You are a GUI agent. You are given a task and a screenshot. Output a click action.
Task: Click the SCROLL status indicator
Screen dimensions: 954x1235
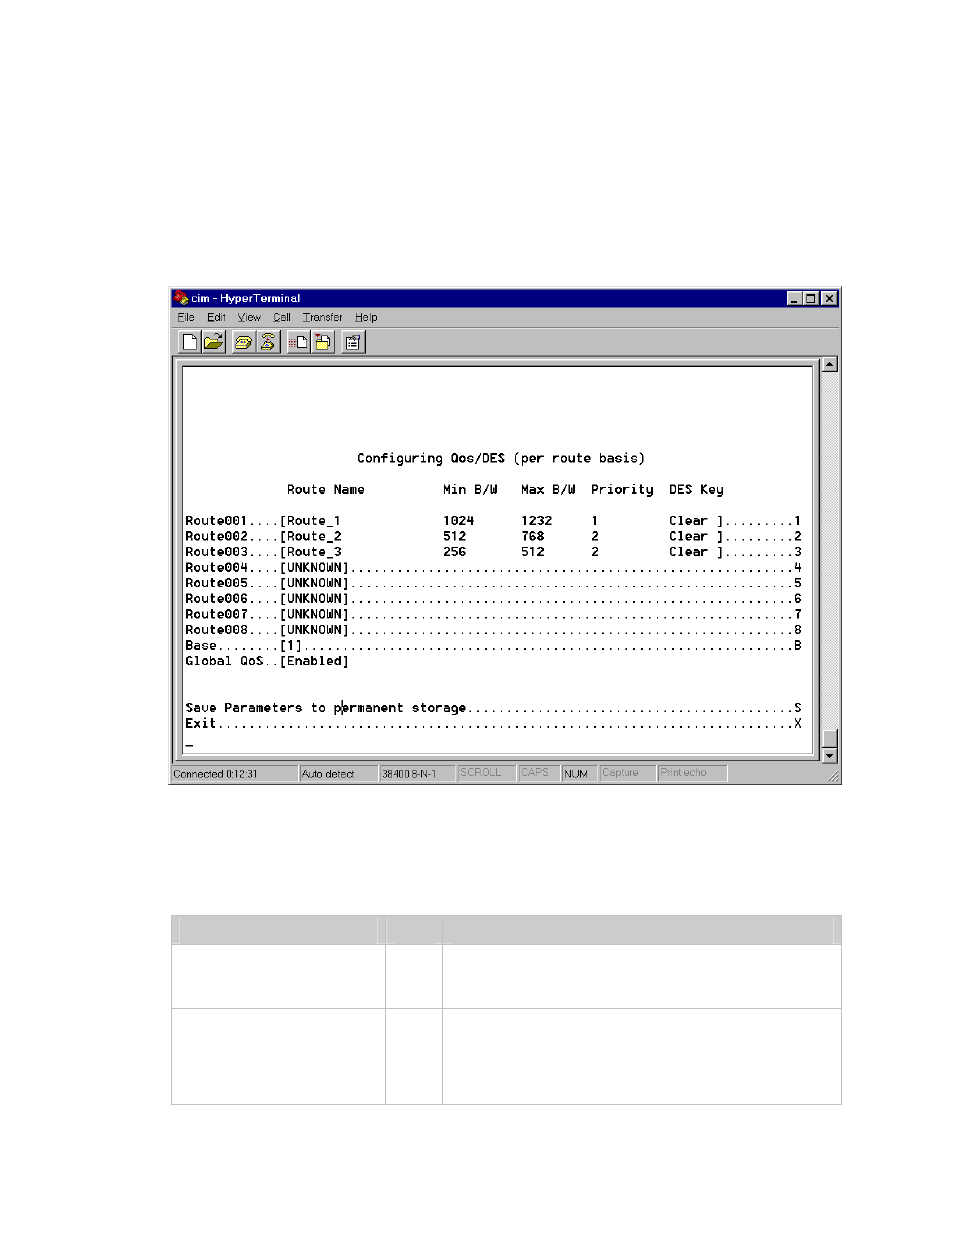487,773
